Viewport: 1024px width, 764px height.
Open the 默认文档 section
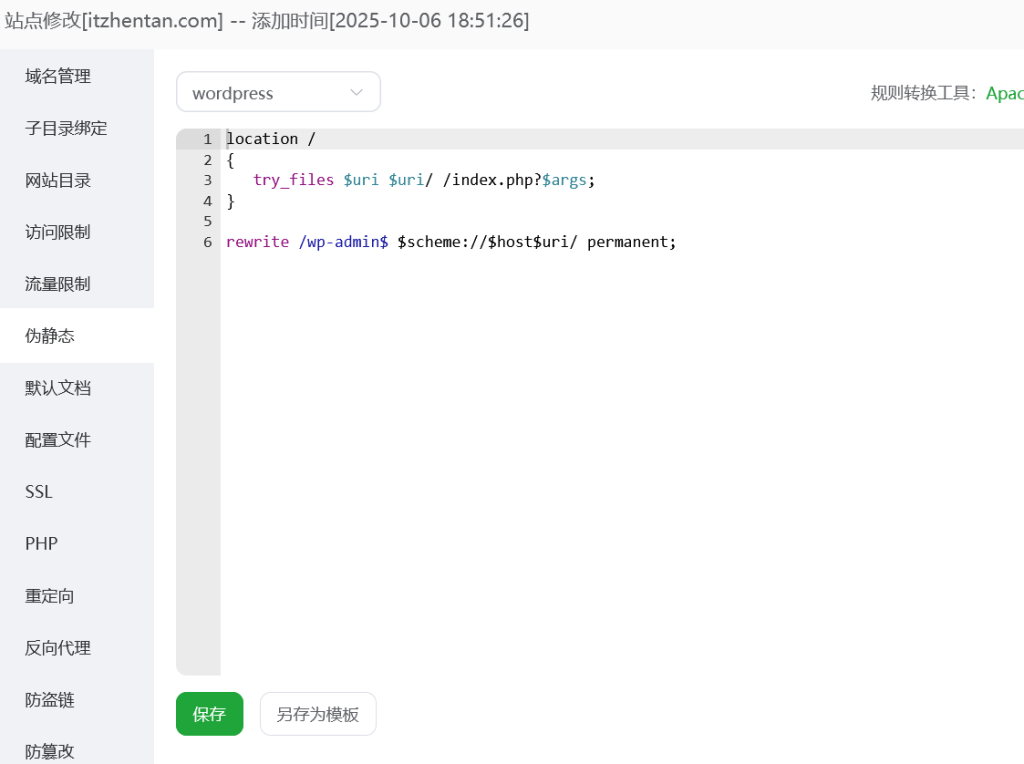pyautogui.click(x=57, y=387)
